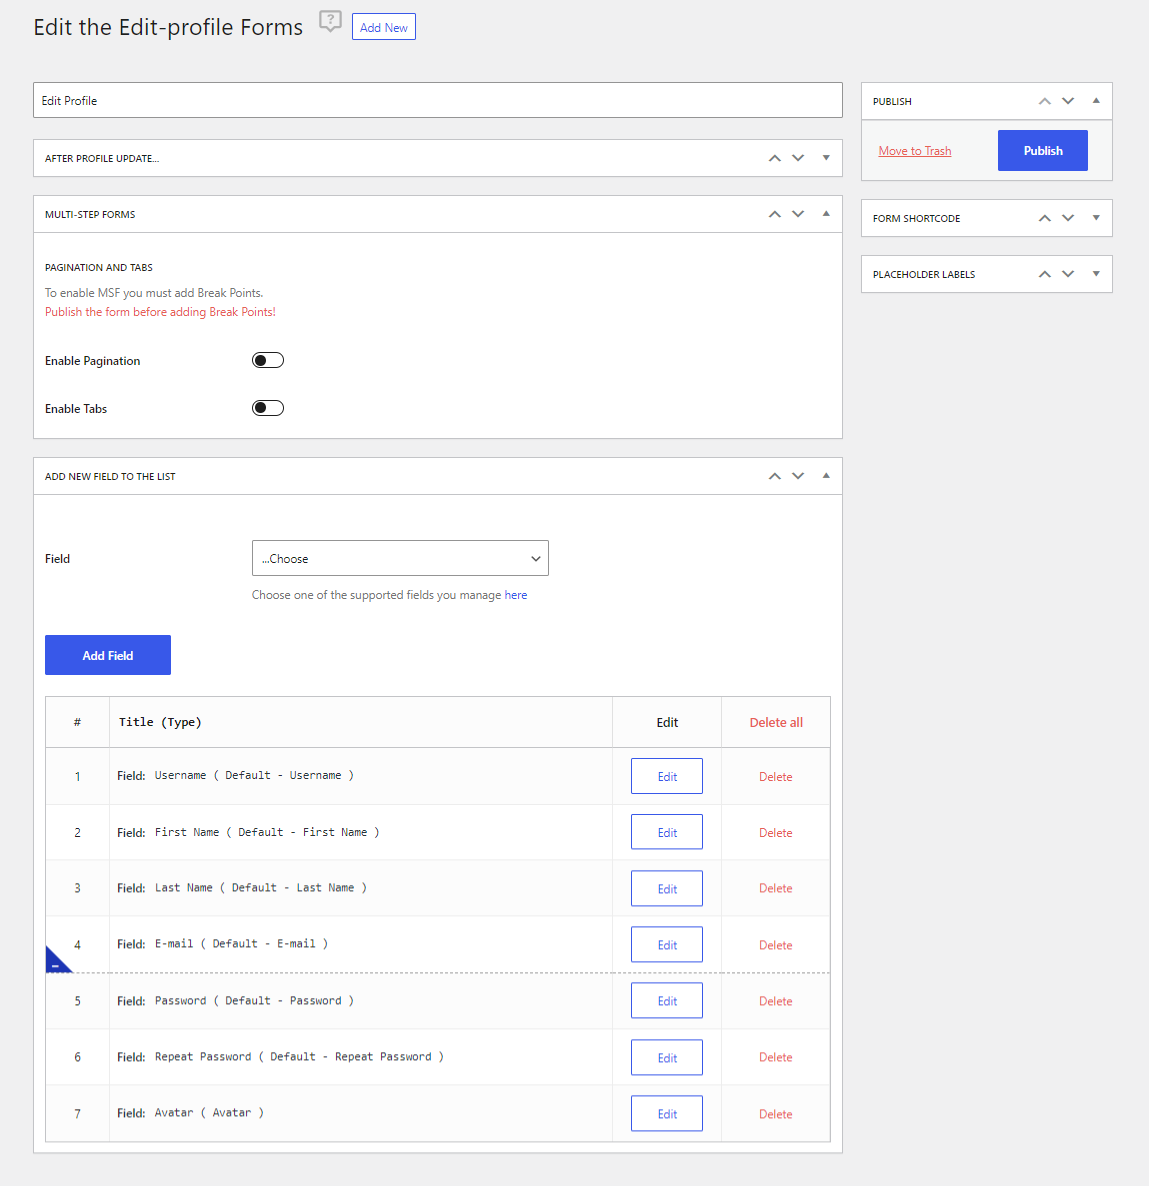This screenshot has width=1149, height=1186.
Task: Click the Add Field button
Action: 107,655
